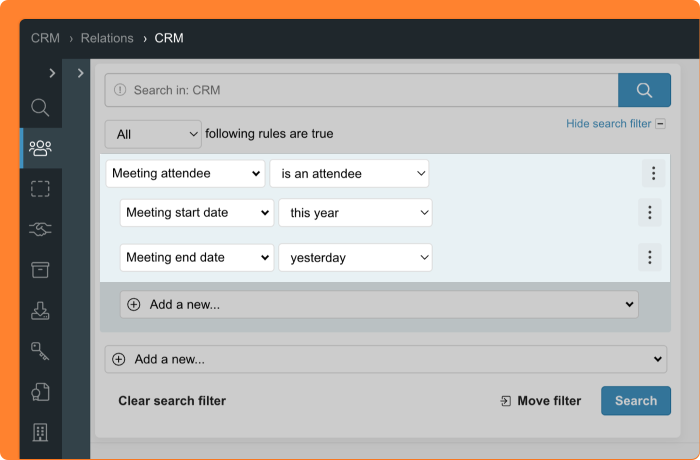Open the yesterday value dropdown
This screenshot has height=460, width=700.
point(355,257)
